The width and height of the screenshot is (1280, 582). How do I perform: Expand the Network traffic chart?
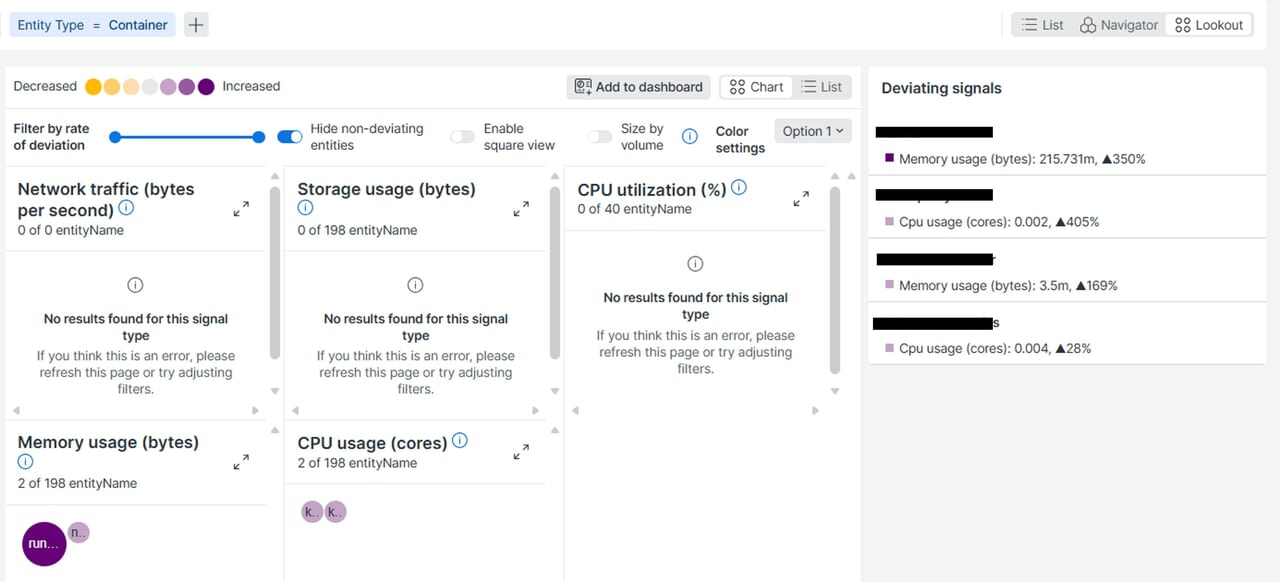(x=241, y=209)
